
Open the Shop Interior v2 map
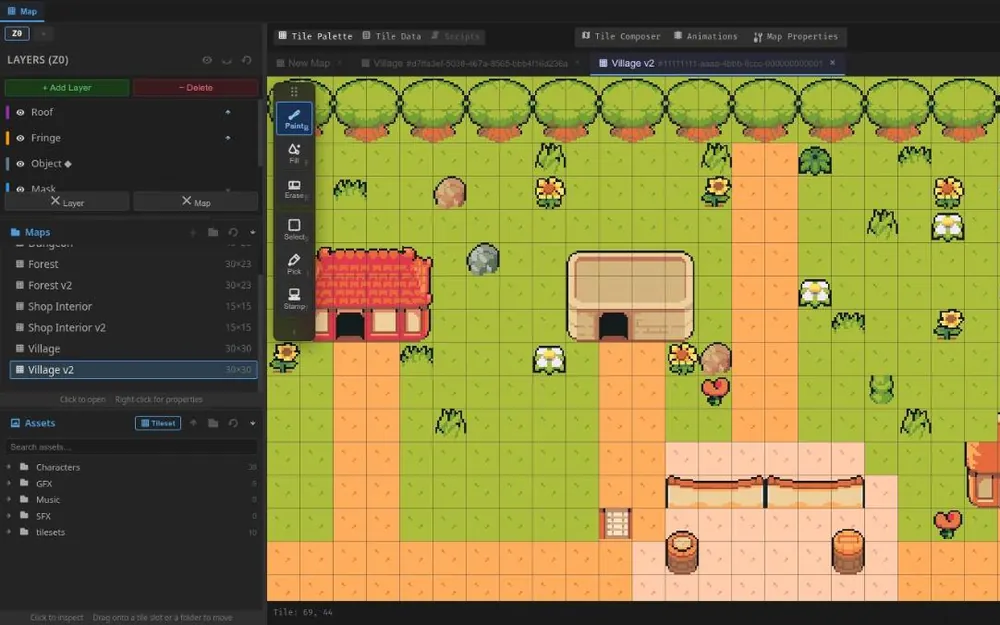134,327
